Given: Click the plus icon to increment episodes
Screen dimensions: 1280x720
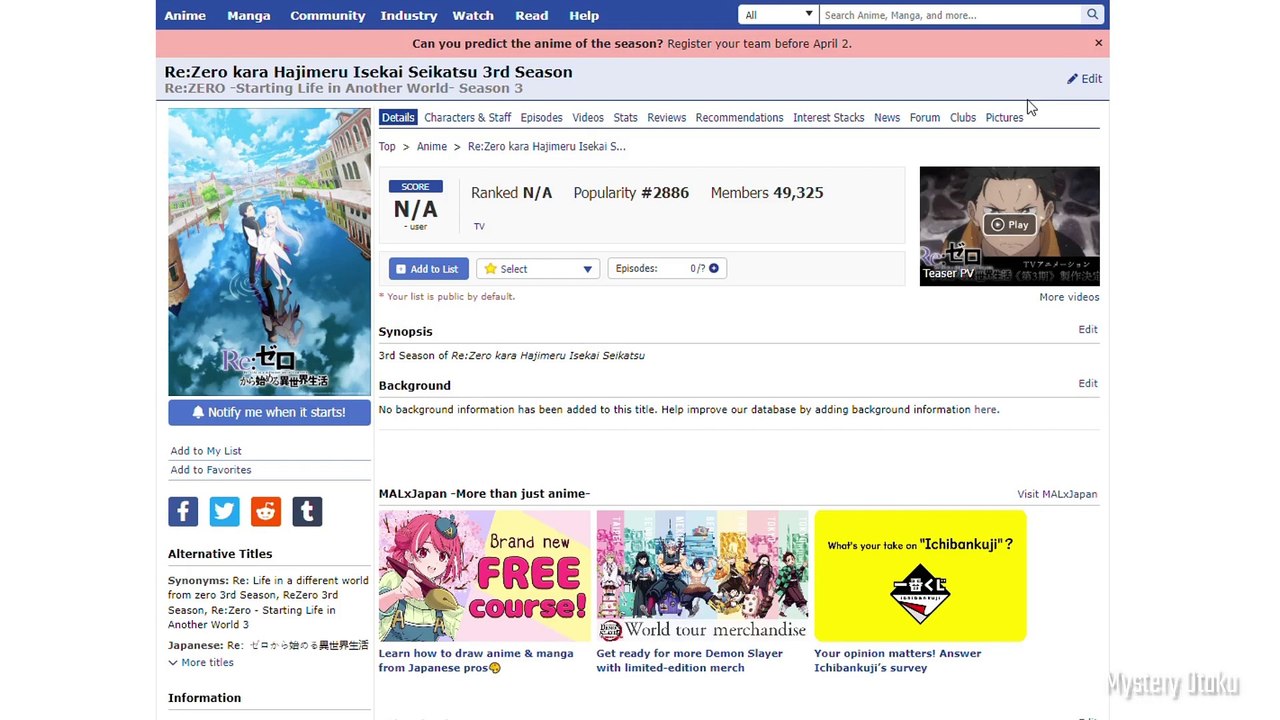Looking at the screenshot, I should 713,268.
